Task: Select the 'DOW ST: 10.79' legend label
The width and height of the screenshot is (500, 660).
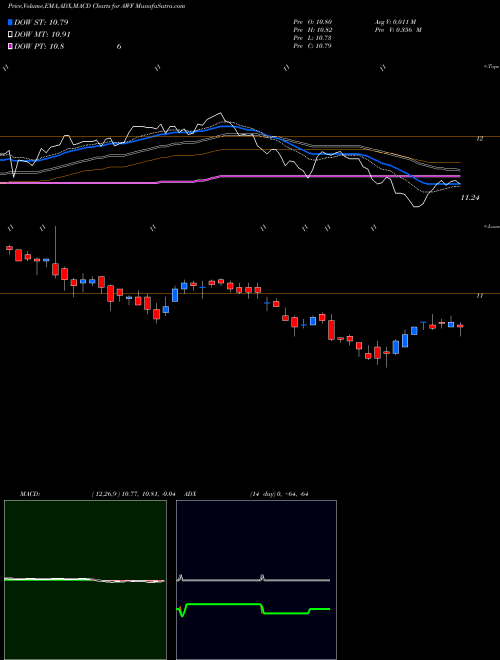Action: (41, 22)
